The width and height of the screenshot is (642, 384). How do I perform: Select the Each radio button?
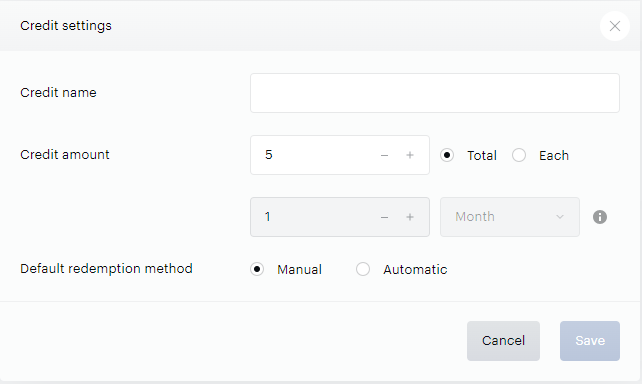pyautogui.click(x=519, y=155)
